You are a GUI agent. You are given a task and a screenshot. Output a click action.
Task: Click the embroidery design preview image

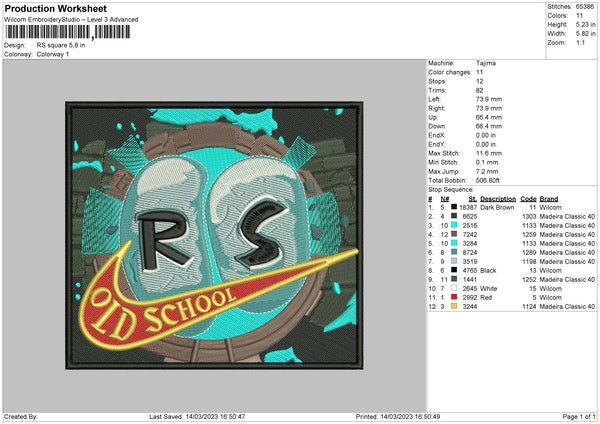(212, 232)
